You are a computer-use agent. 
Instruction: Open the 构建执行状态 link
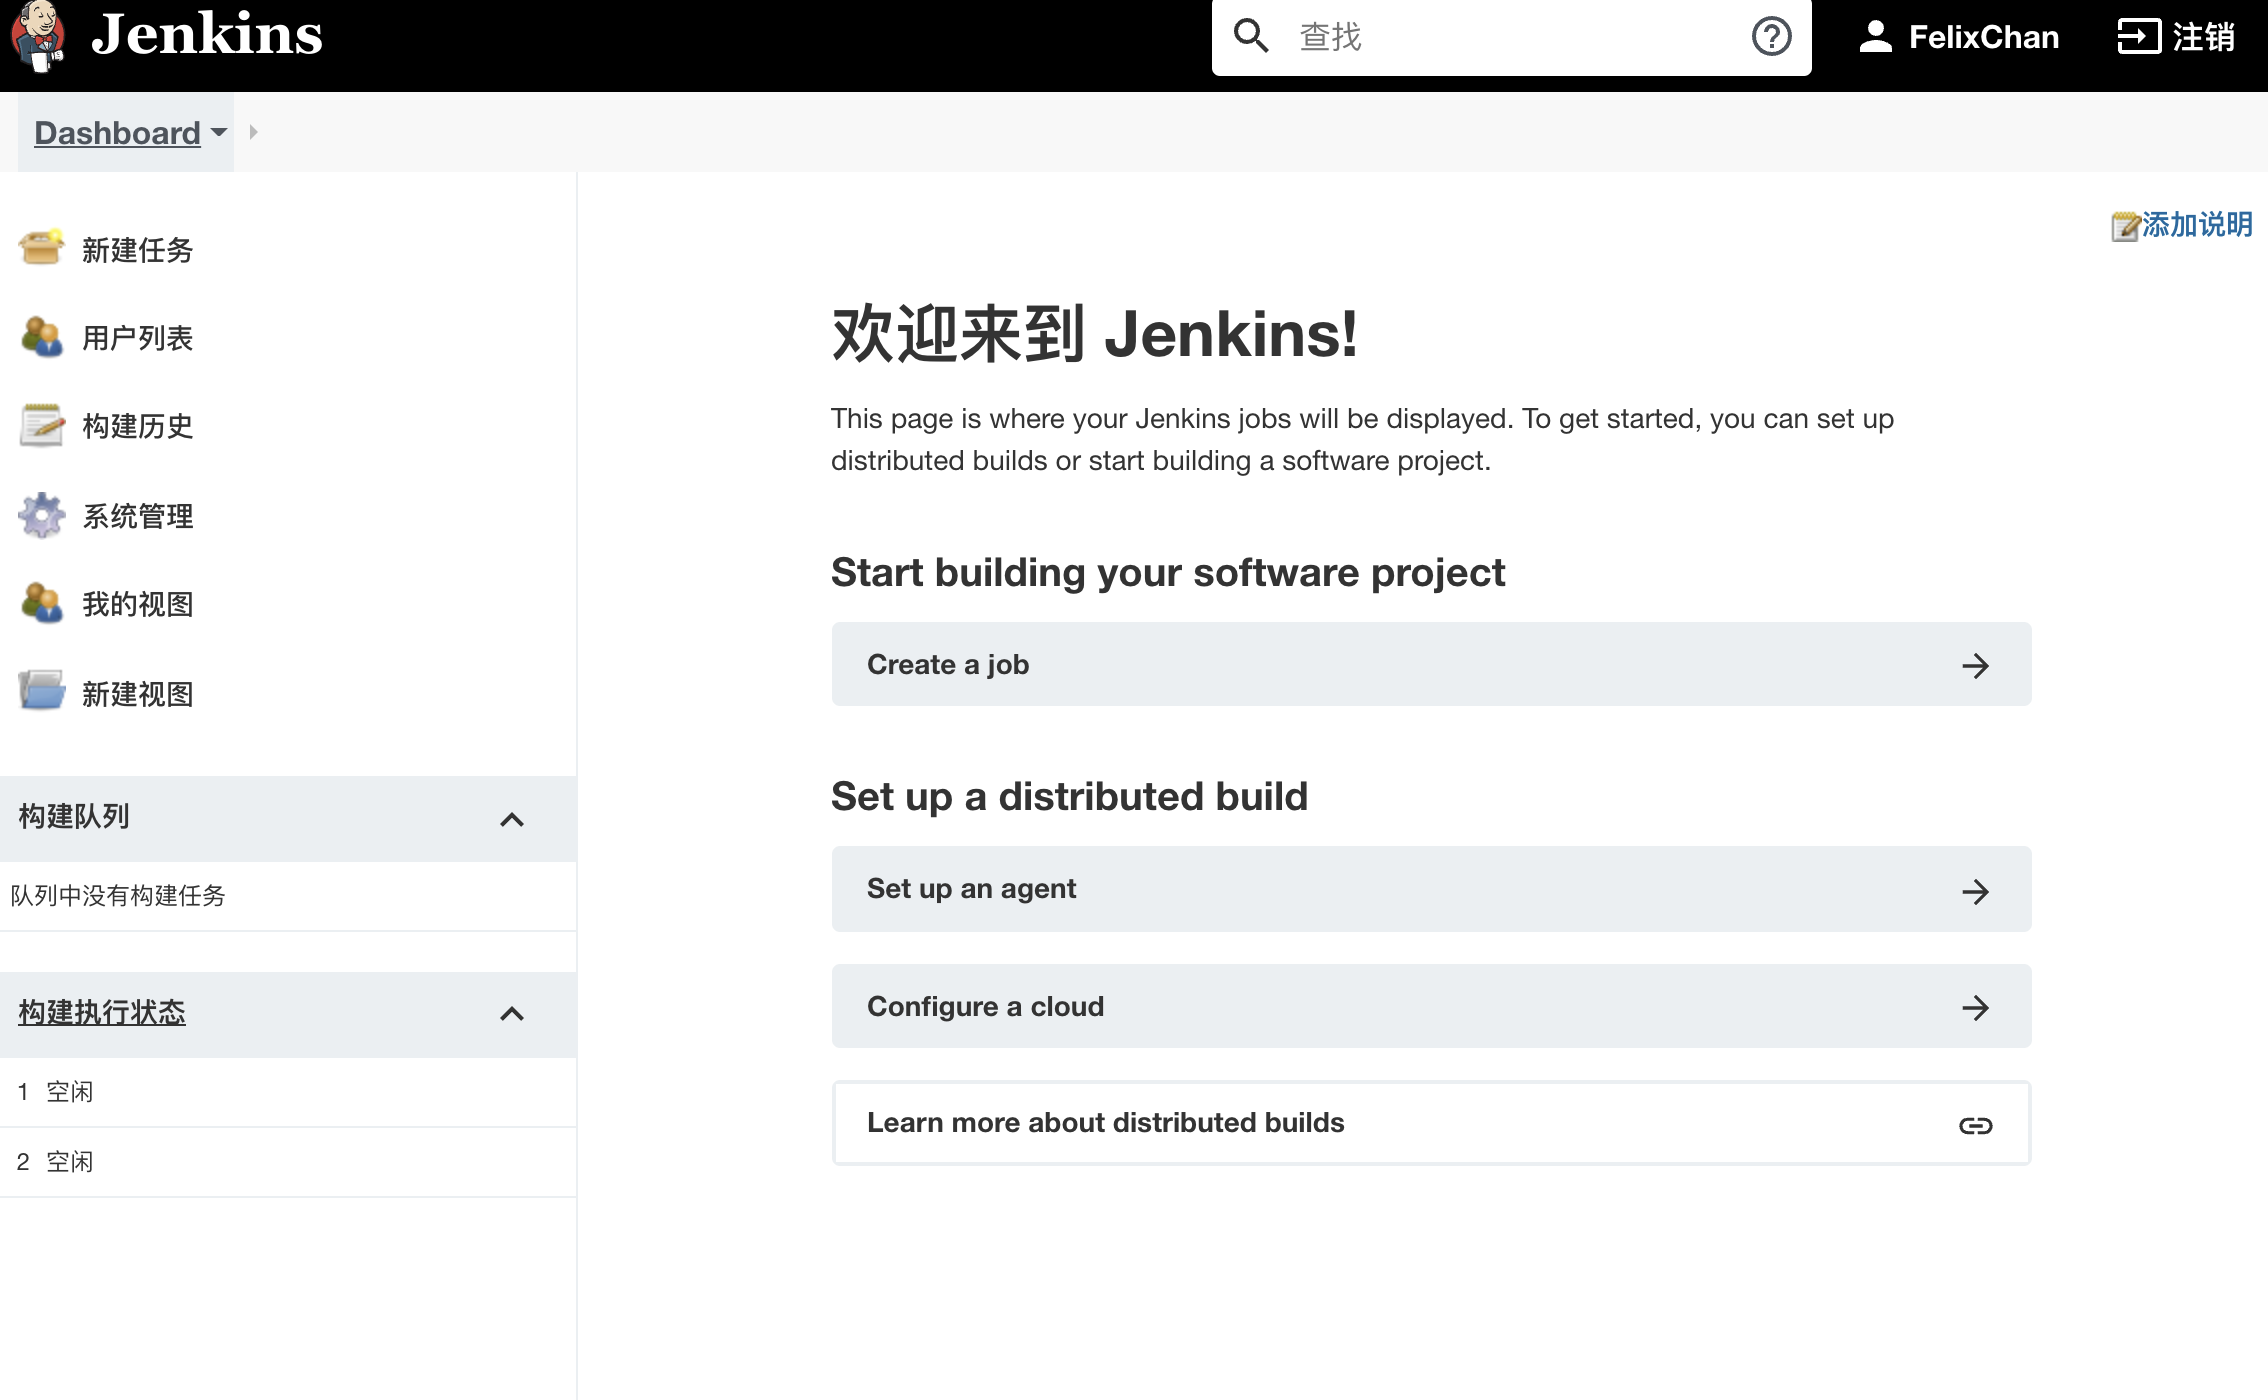click(x=102, y=1012)
